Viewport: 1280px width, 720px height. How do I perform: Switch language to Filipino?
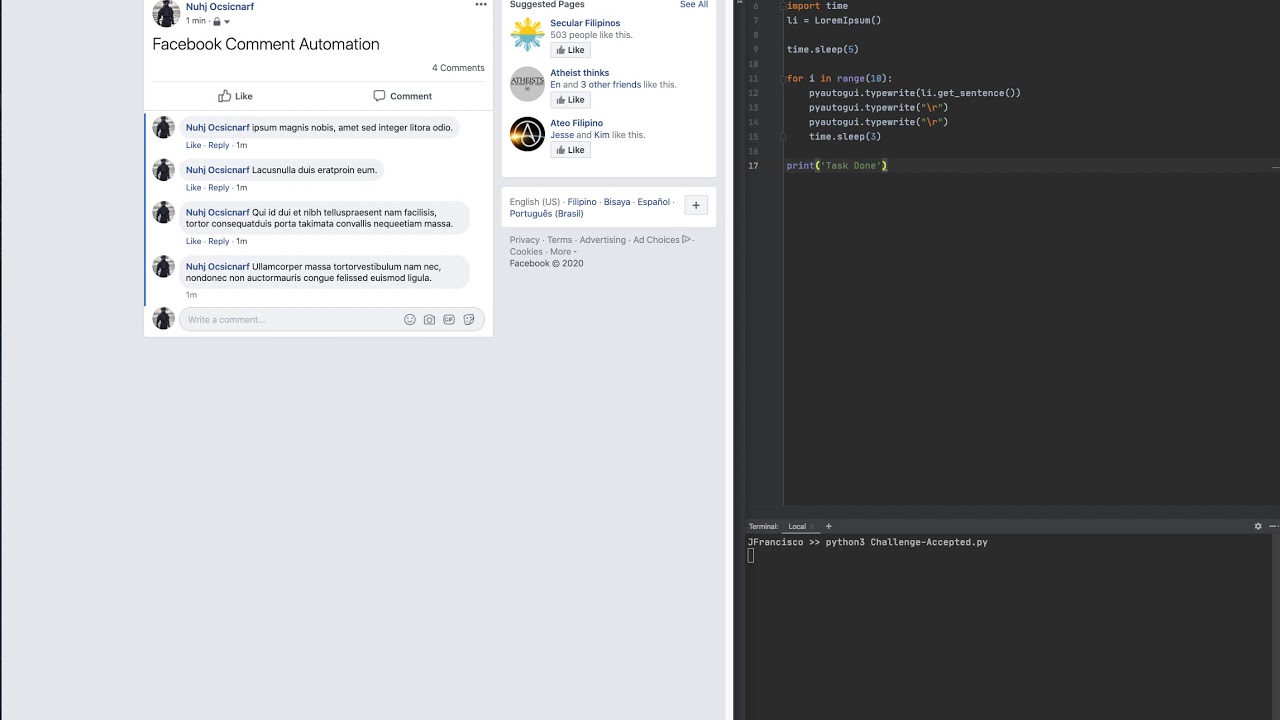[582, 202]
